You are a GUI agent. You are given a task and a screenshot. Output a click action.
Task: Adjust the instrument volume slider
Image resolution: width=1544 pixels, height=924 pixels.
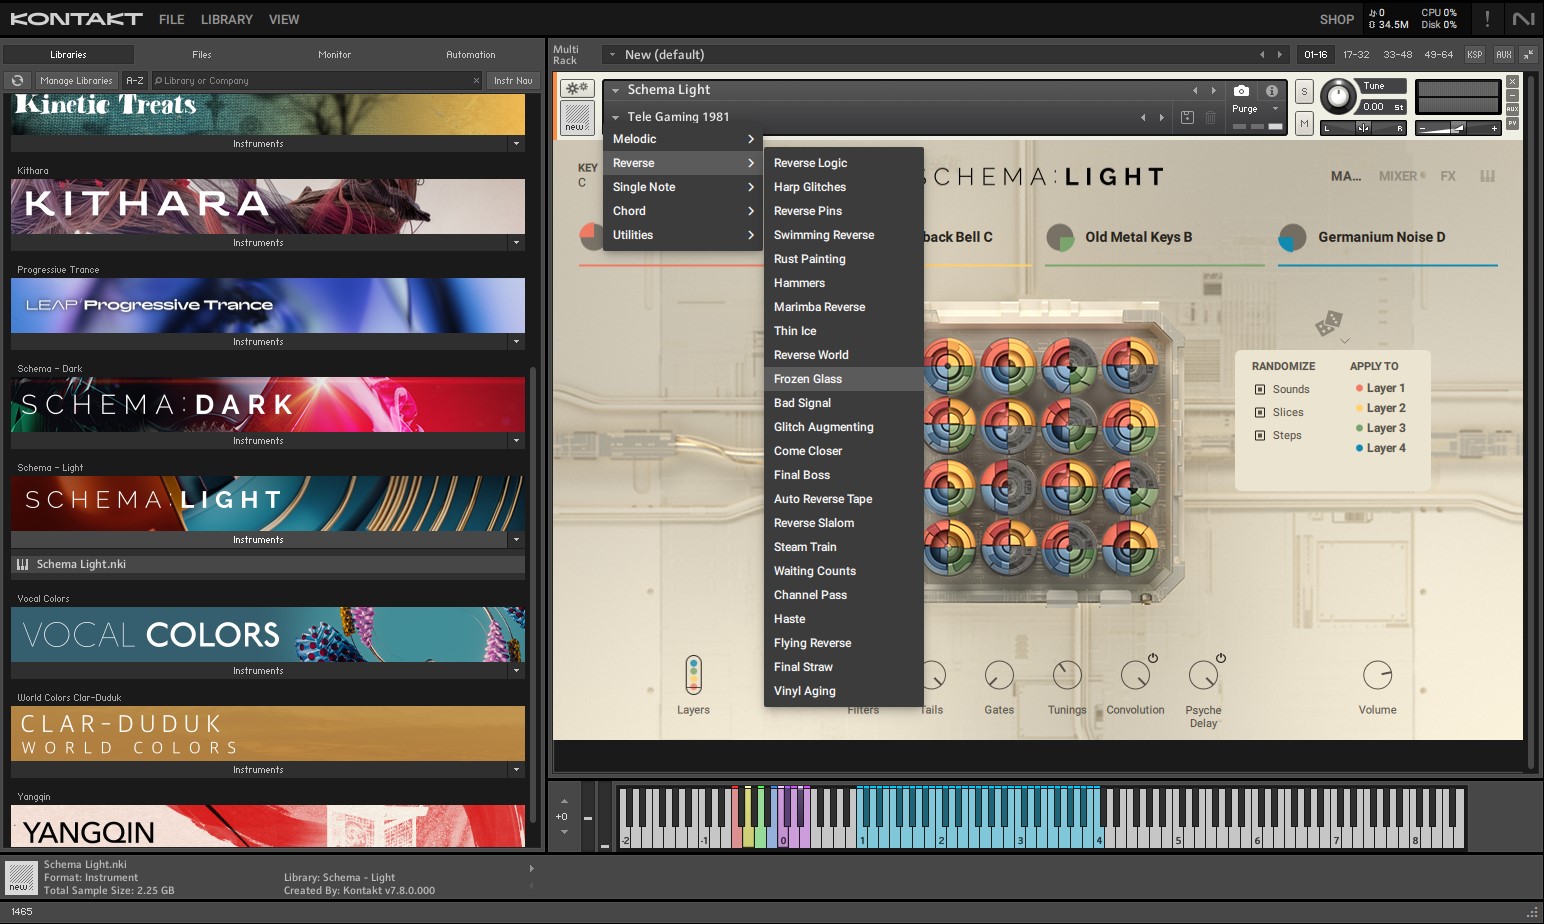coord(1458,128)
